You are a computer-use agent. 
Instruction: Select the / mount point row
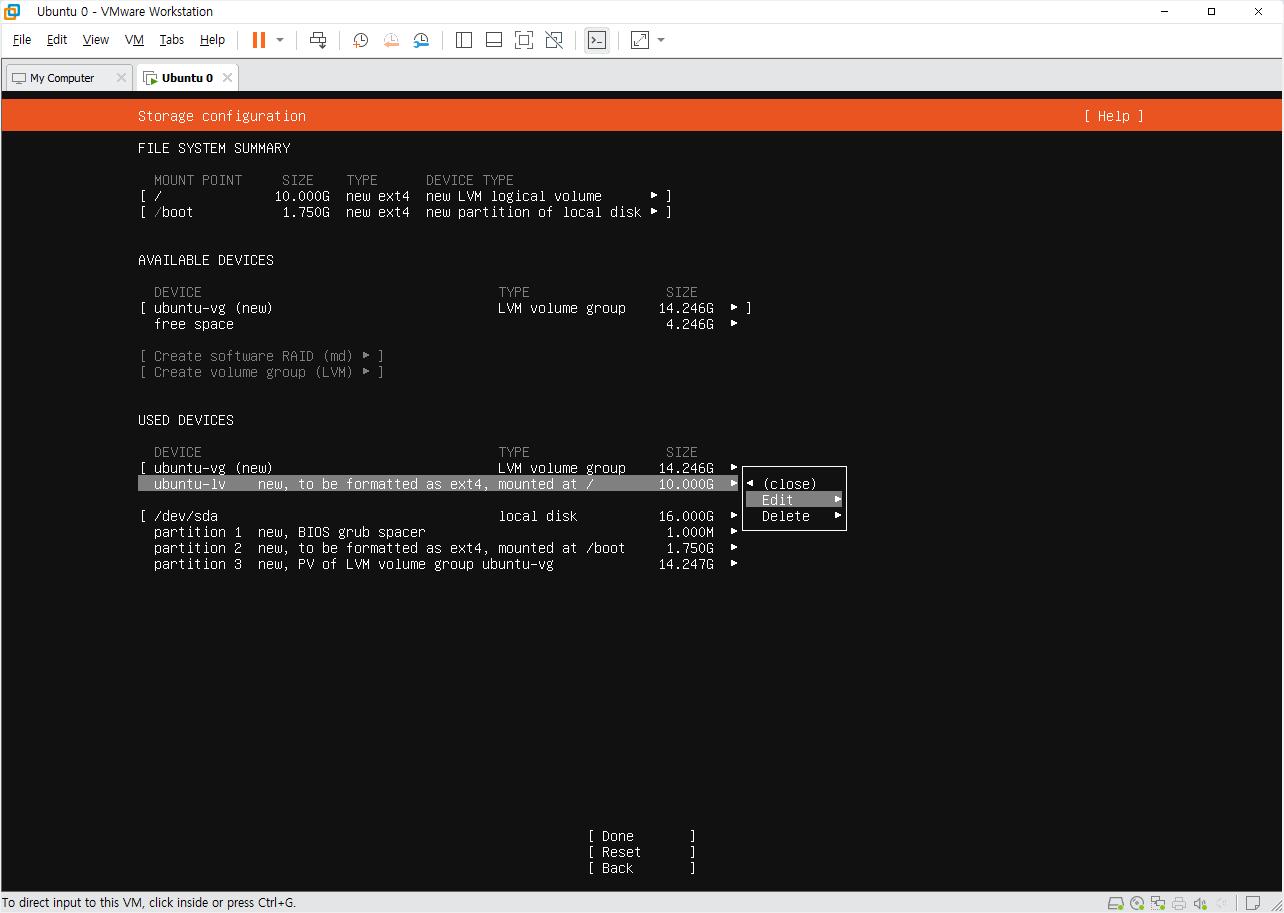pyautogui.click(x=405, y=196)
